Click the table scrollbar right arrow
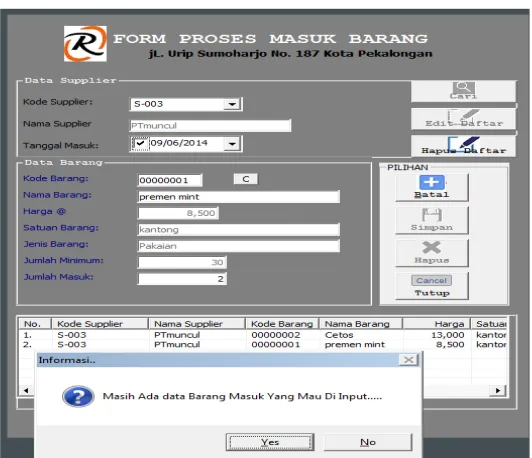 click(498, 390)
